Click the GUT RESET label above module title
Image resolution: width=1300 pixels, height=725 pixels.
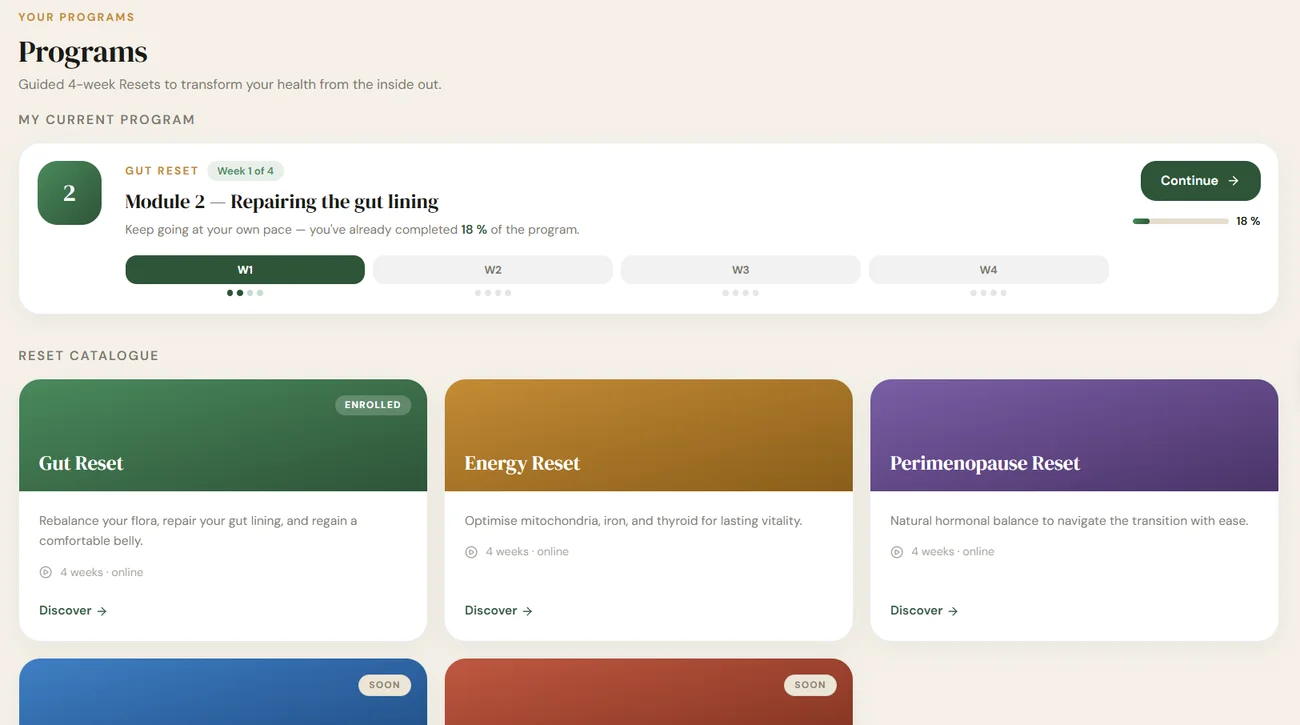click(x=162, y=171)
